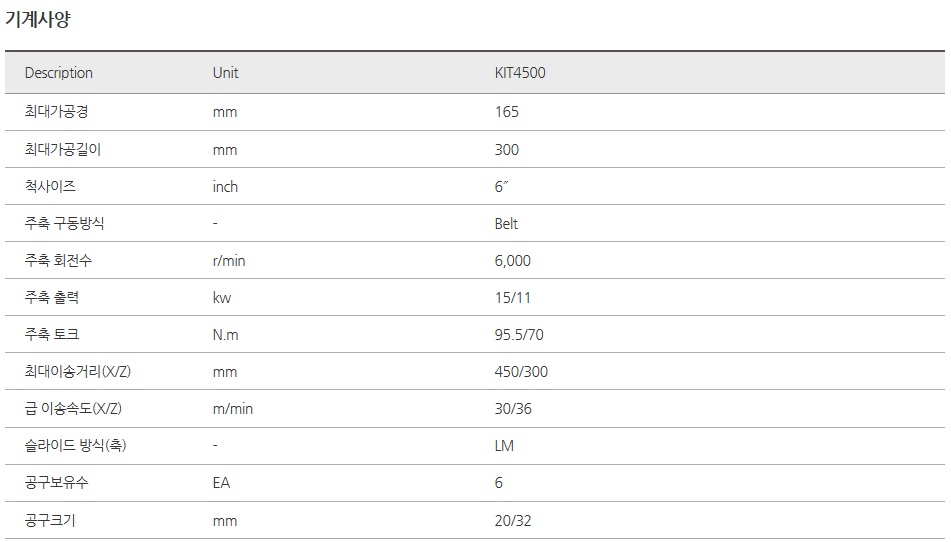Click the 20/32 tool size value
Image resolution: width=951 pixels, height=542 pixels.
[x=512, y=521]
